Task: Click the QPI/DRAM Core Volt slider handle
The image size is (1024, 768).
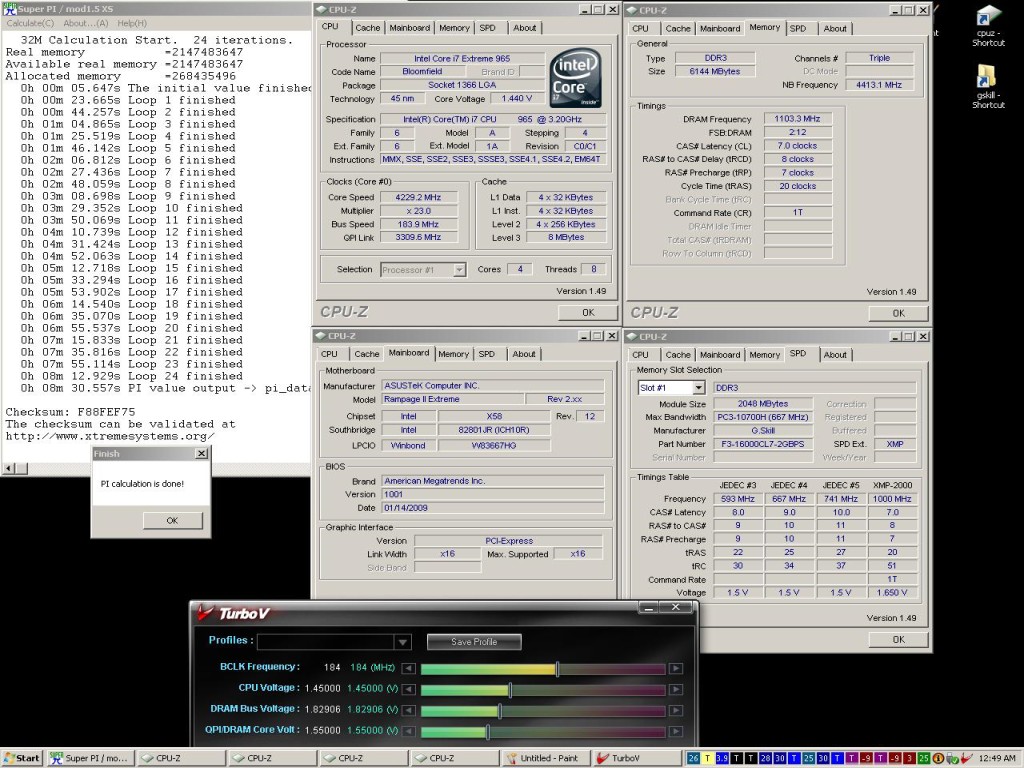Action: pos(488,731)
